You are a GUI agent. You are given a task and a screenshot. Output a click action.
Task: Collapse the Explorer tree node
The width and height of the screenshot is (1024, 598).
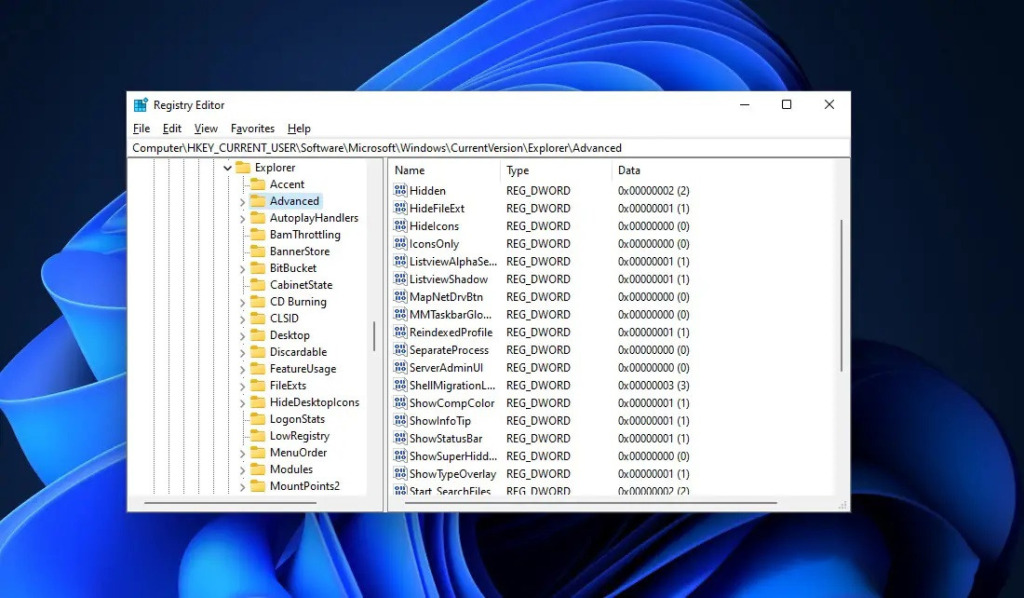pyautogui.click(x=228, y=168)
